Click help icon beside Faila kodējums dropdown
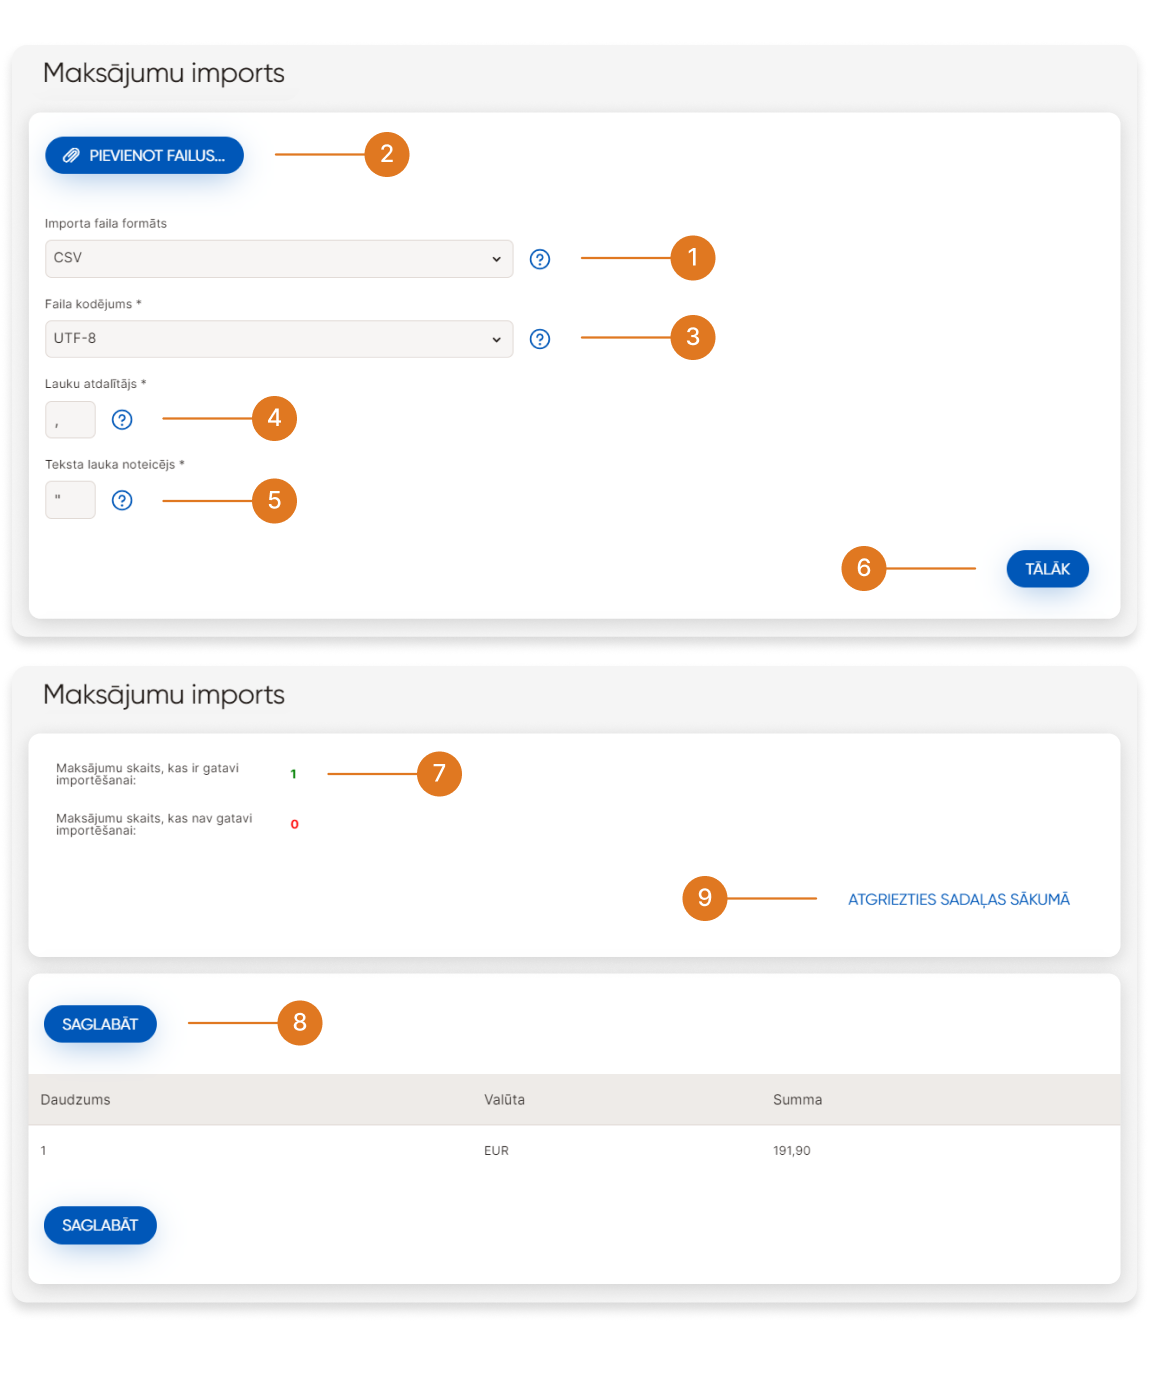This screenshot has height=1393, width=1149. point(540,339)
